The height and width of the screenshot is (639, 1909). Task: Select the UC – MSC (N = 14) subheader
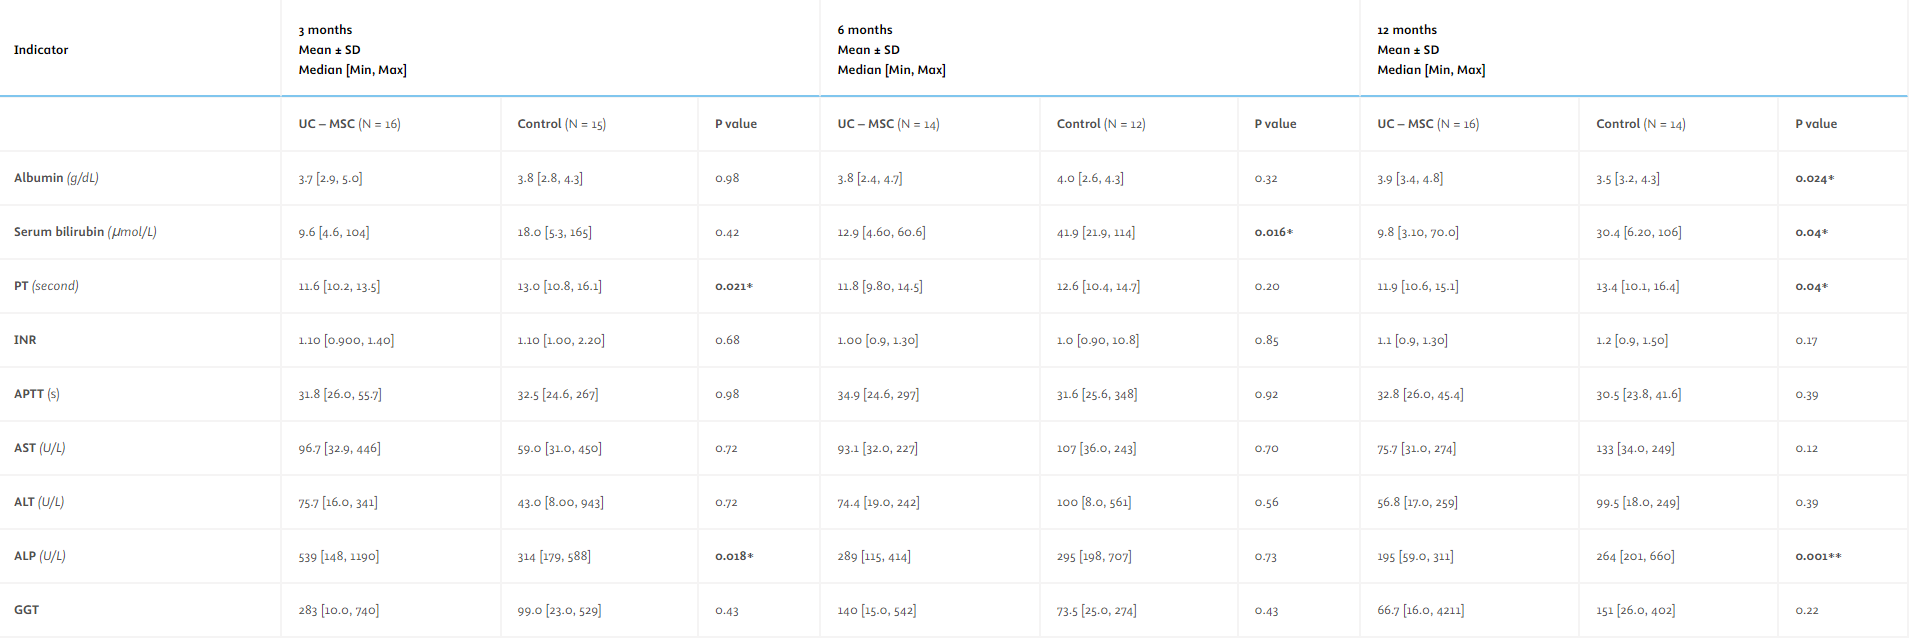888,124
